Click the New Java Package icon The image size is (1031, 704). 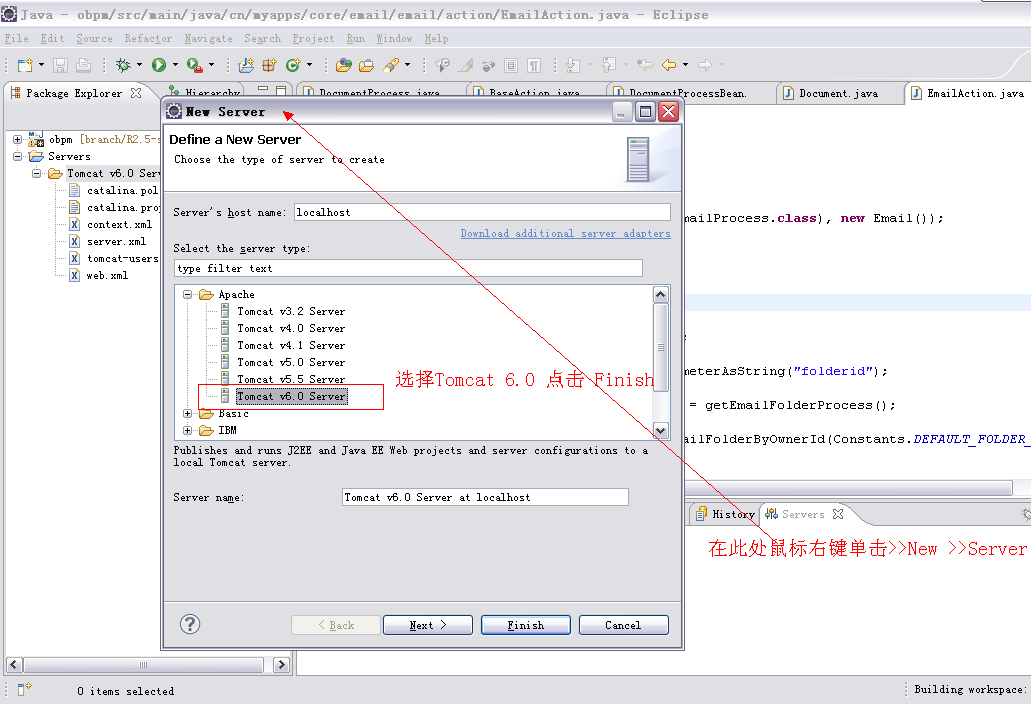click(x=269, y=65)
